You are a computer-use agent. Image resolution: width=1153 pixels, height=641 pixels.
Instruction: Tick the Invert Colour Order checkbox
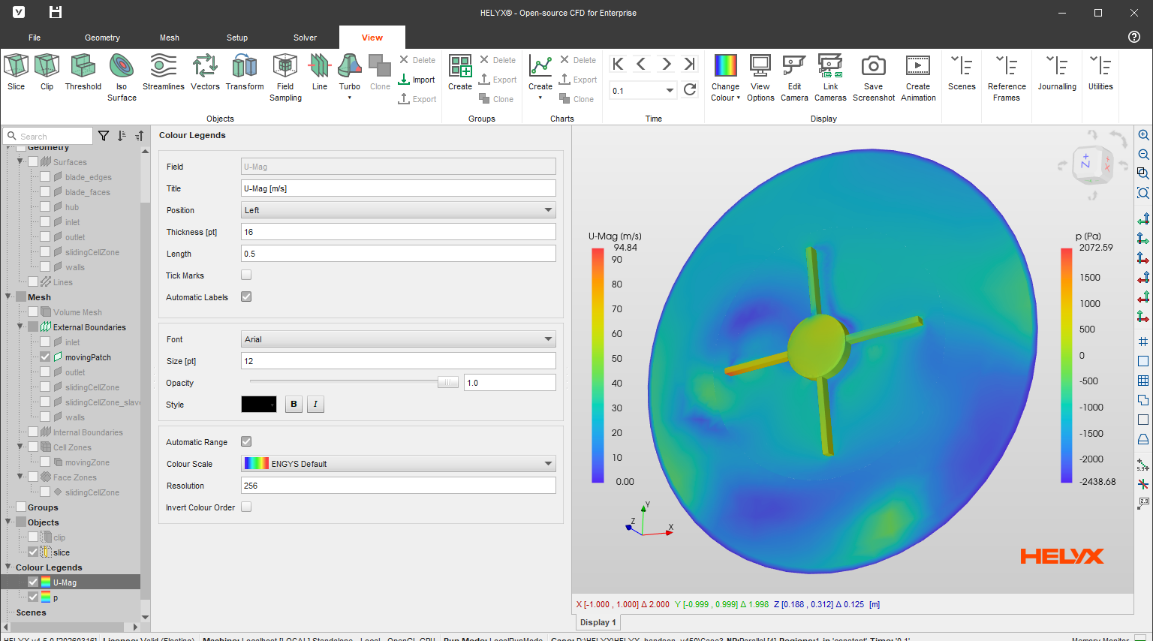coord(246,507)
